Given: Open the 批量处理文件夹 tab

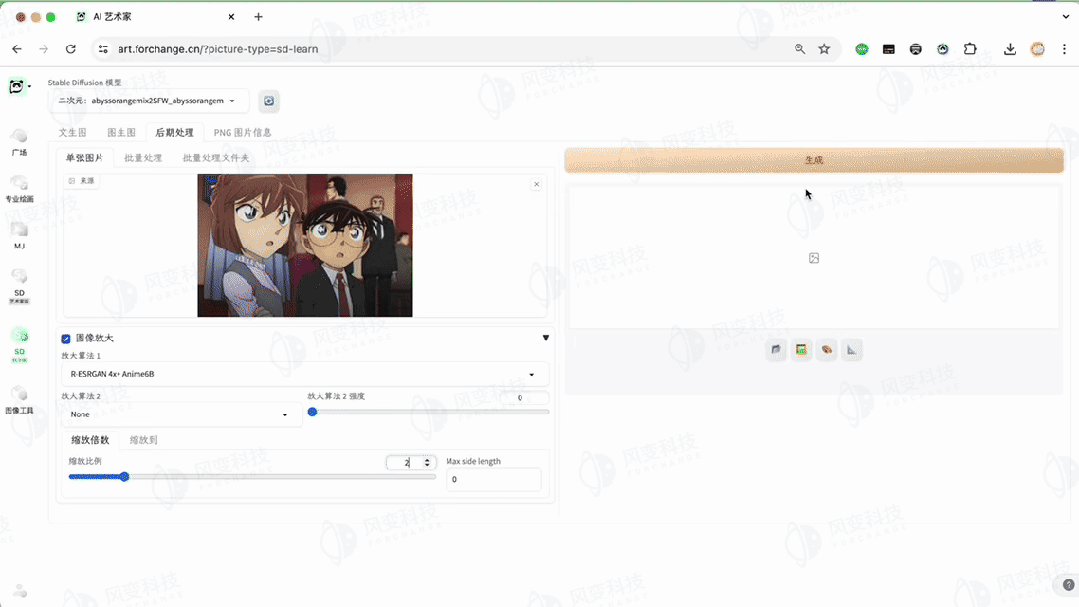Looking at the screenshot, I should (x=216, y=158).
